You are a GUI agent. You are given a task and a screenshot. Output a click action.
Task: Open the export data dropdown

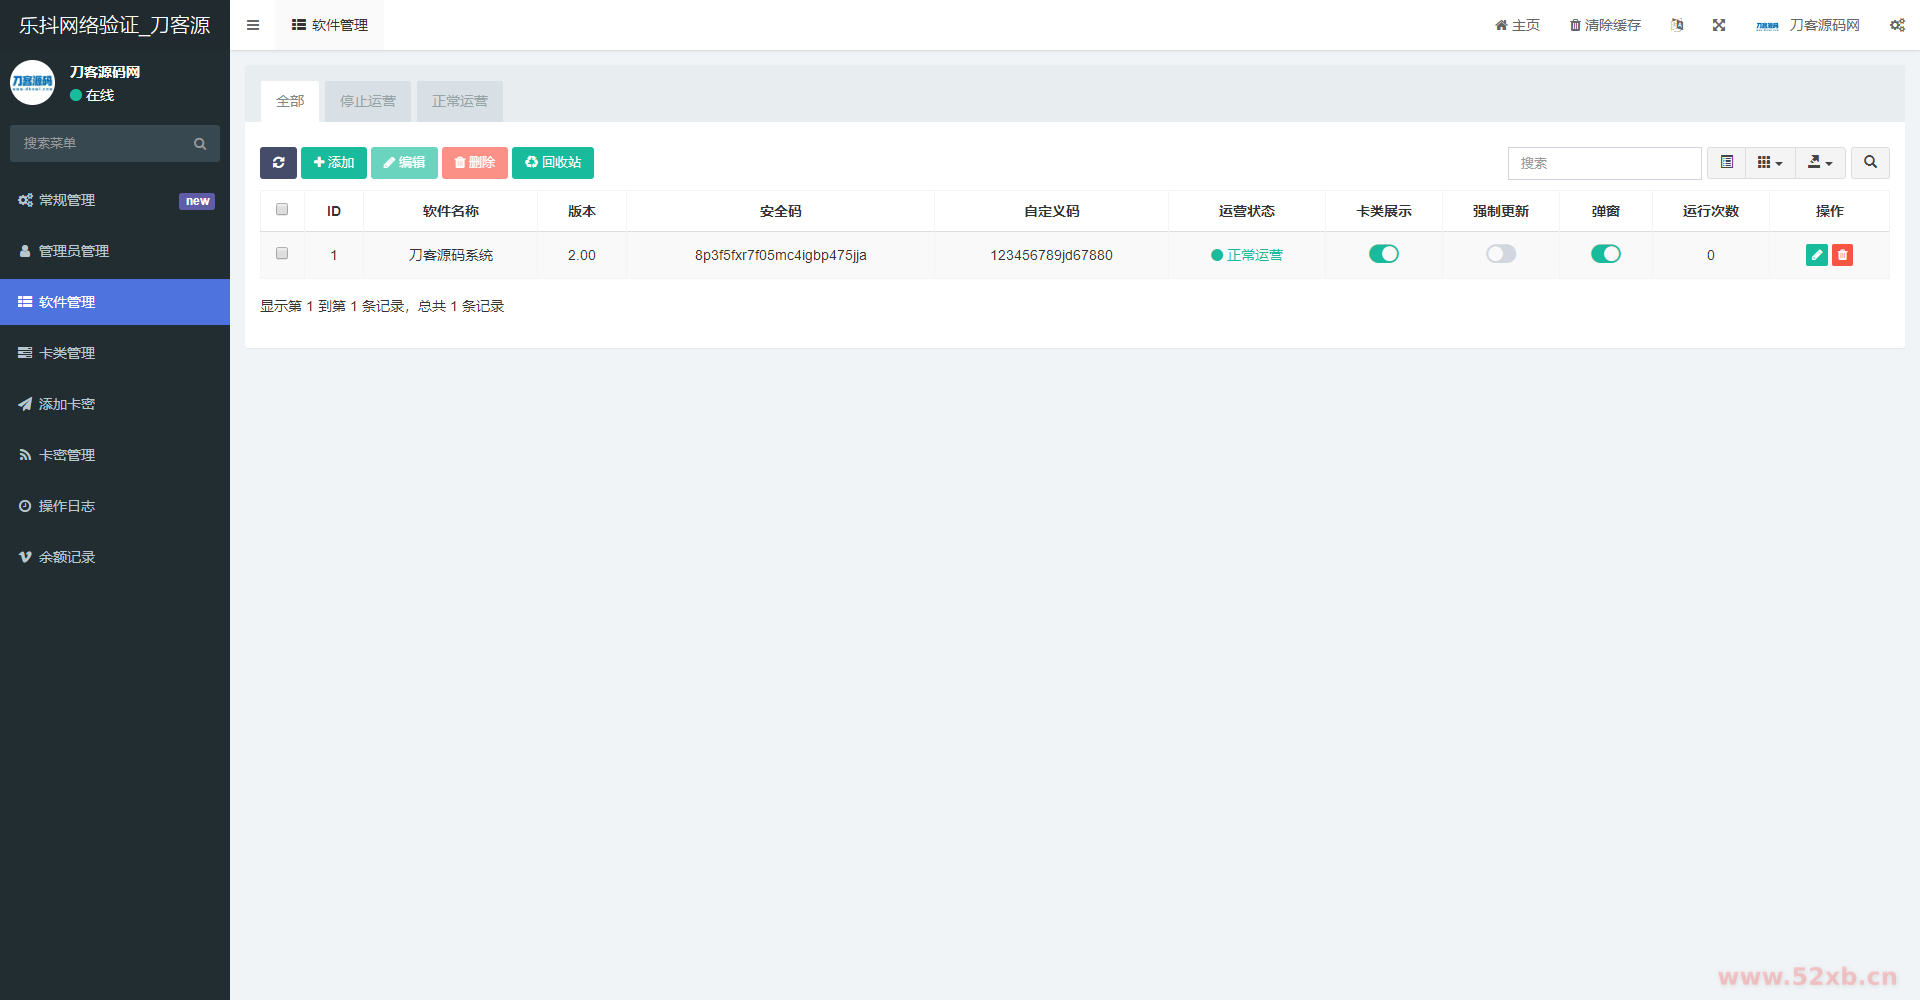[1819, 163]
